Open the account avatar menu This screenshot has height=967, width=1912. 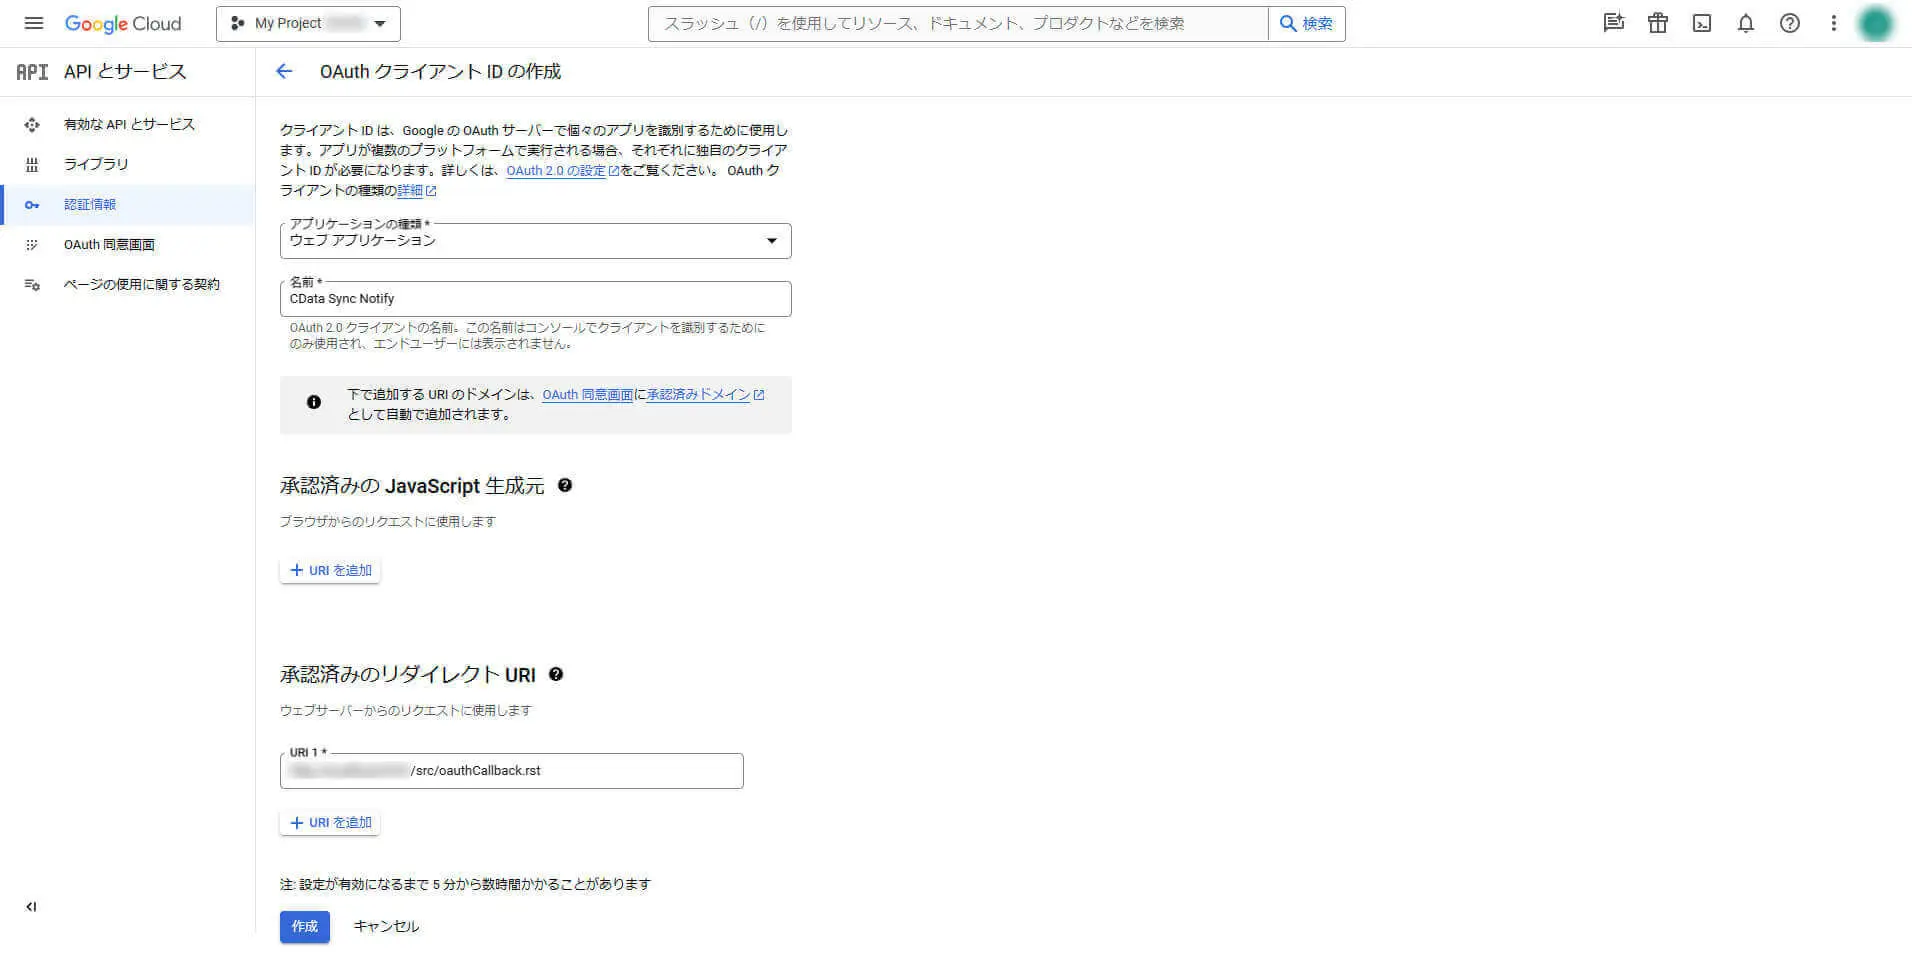click(1876, 23)
